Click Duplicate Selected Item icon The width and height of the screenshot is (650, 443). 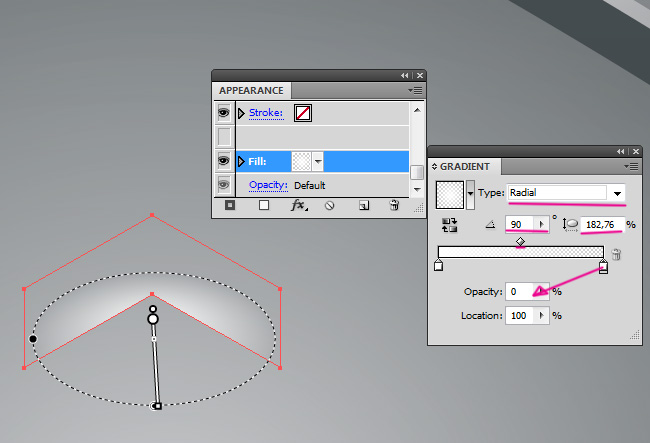pos(364,205)
